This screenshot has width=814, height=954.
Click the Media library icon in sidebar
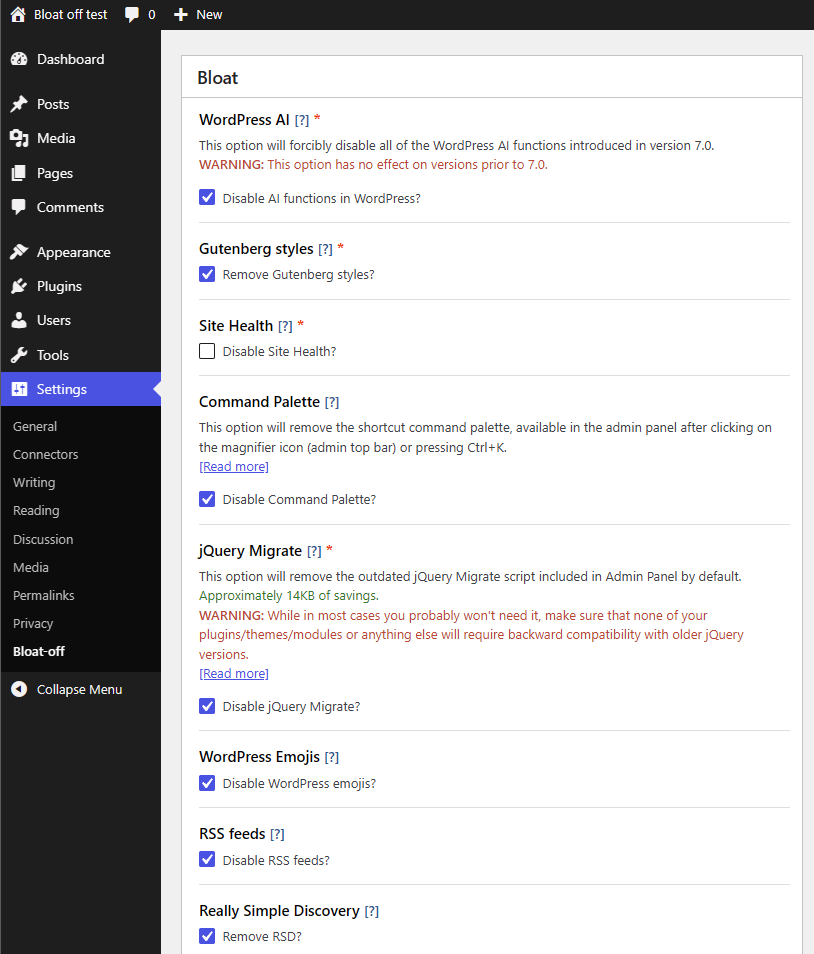[19, 139]
